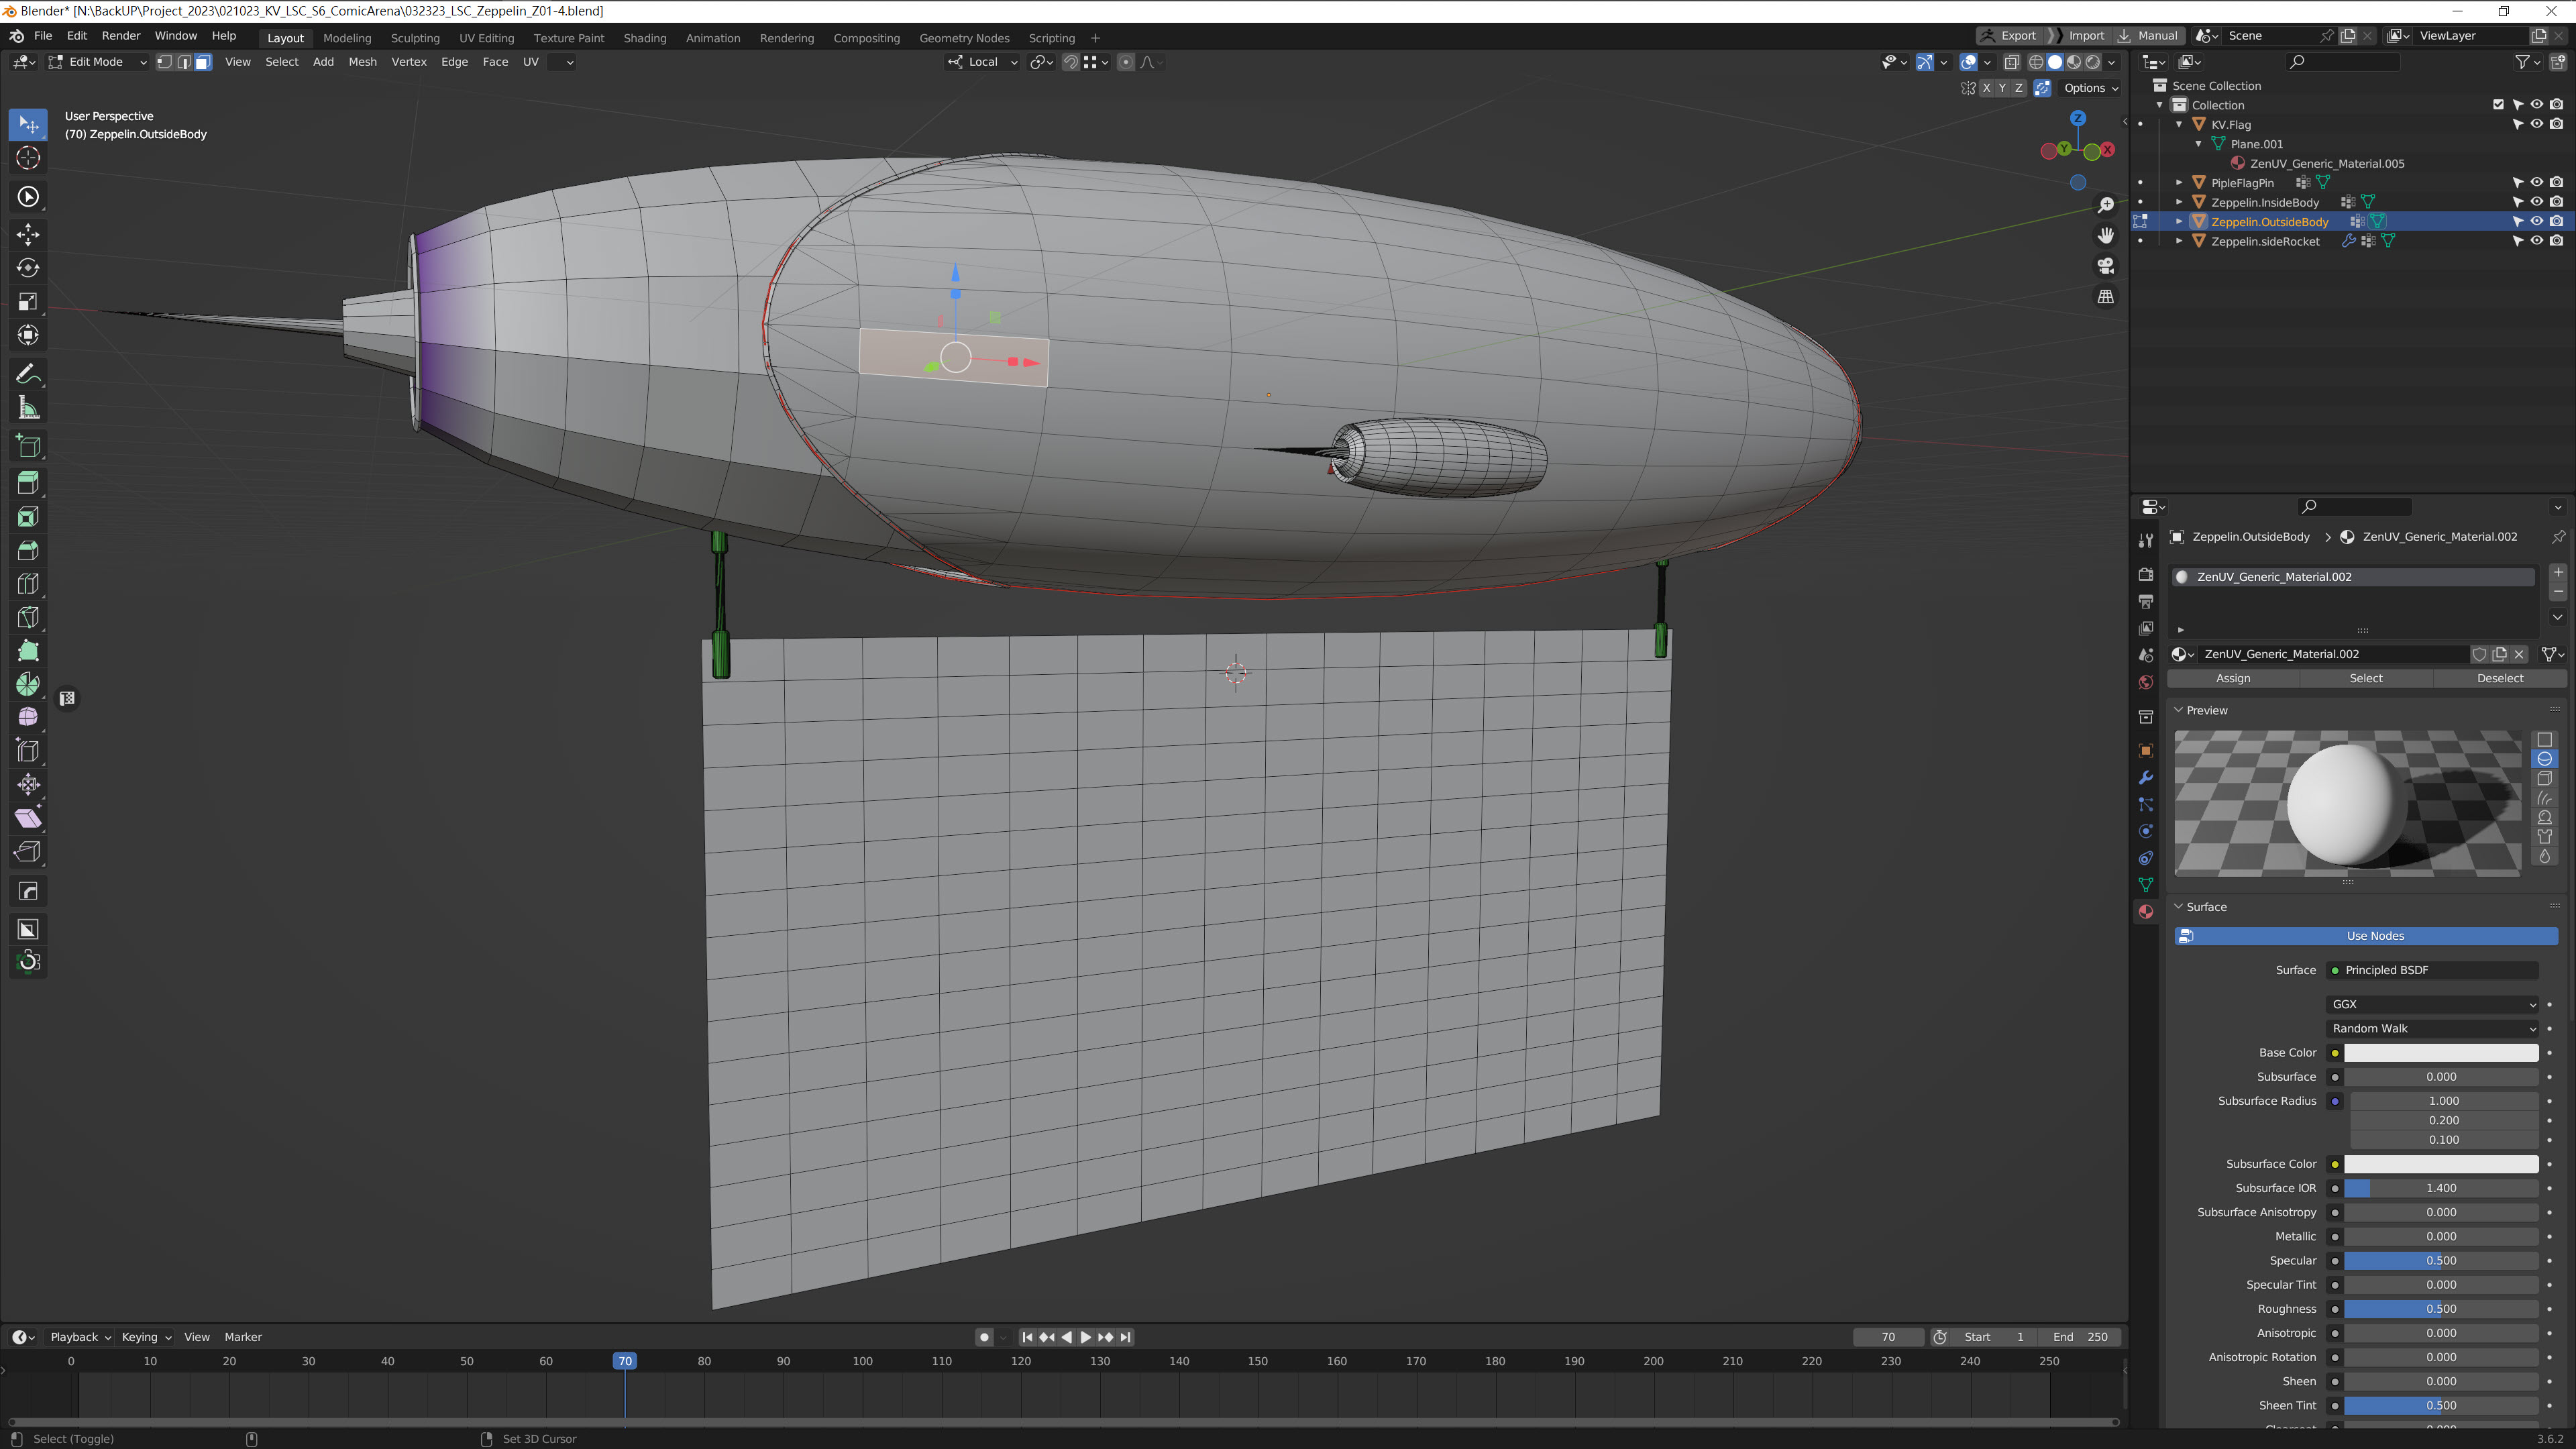
Task: Open the Modifiers wrench properties tab
Action: [2145, 777]
